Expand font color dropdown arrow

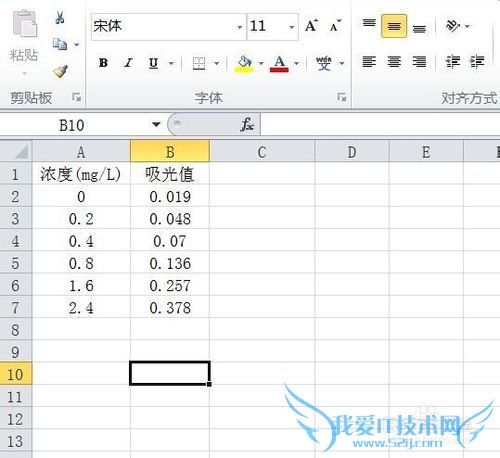click(x=296, y=63)
